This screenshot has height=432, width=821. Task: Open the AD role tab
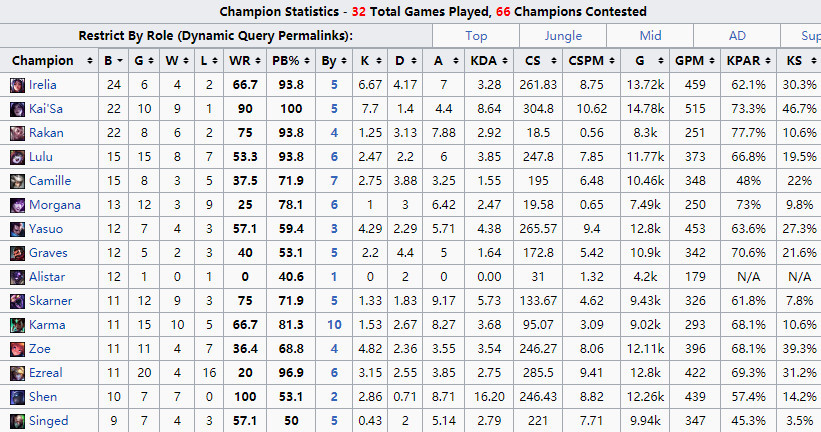(733, 35)
